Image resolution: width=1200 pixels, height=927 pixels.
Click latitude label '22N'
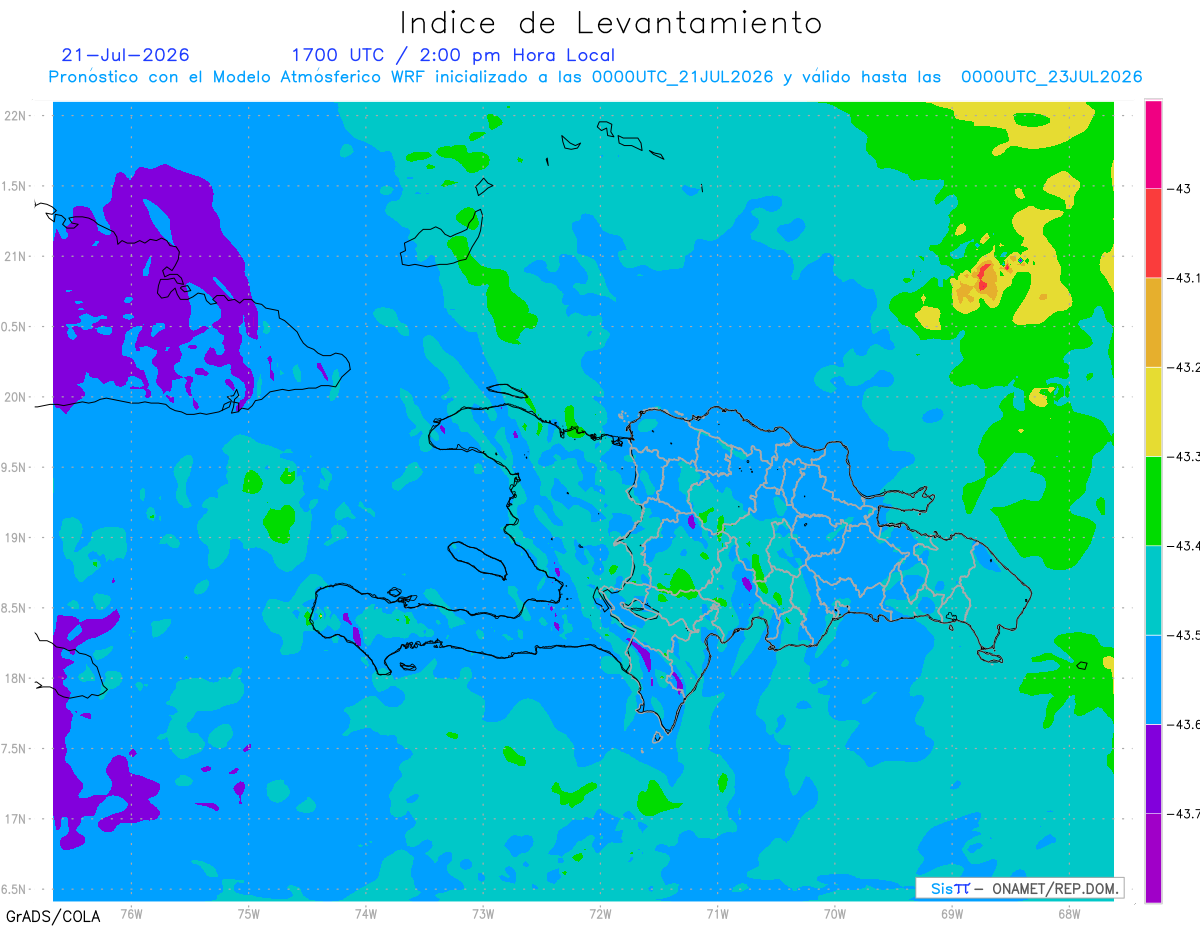tap(16, 116)
